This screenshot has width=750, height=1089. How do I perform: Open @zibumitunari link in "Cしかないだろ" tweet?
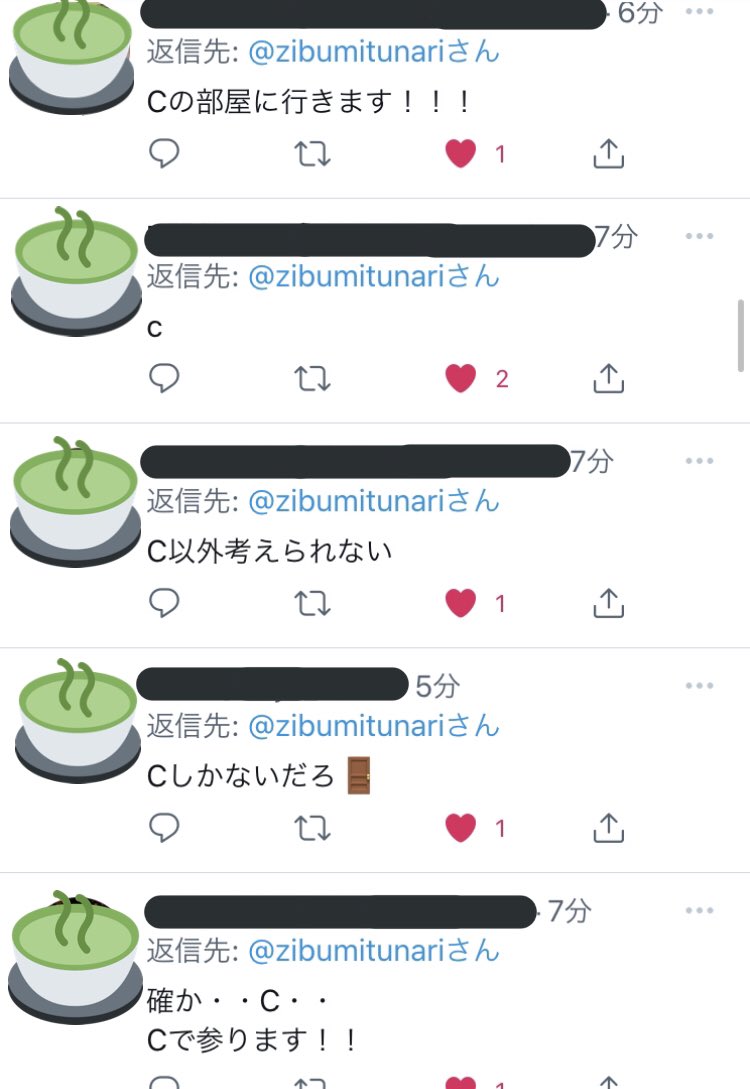point(373,726)
